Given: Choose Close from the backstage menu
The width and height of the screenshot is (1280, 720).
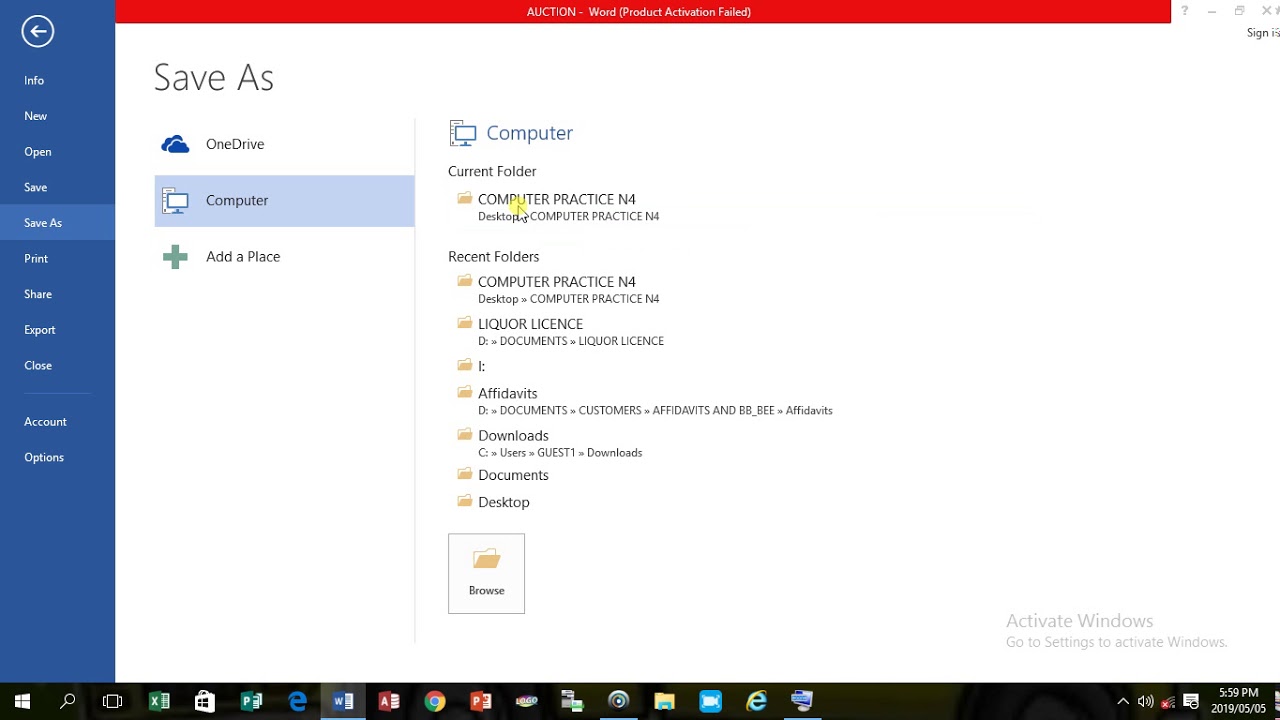Looking at the screenshot, I should [x=37, y=365].
